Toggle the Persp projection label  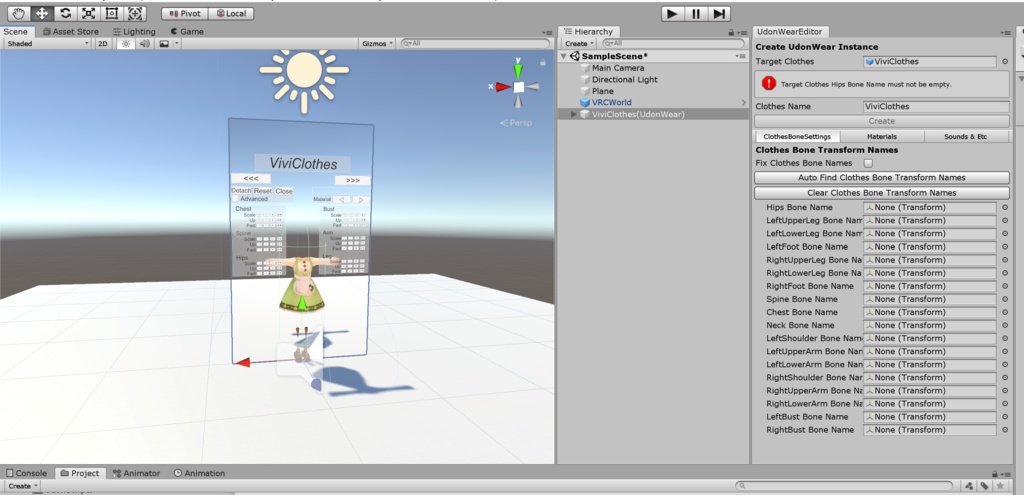pyautogui.click(x=517, y=123)
